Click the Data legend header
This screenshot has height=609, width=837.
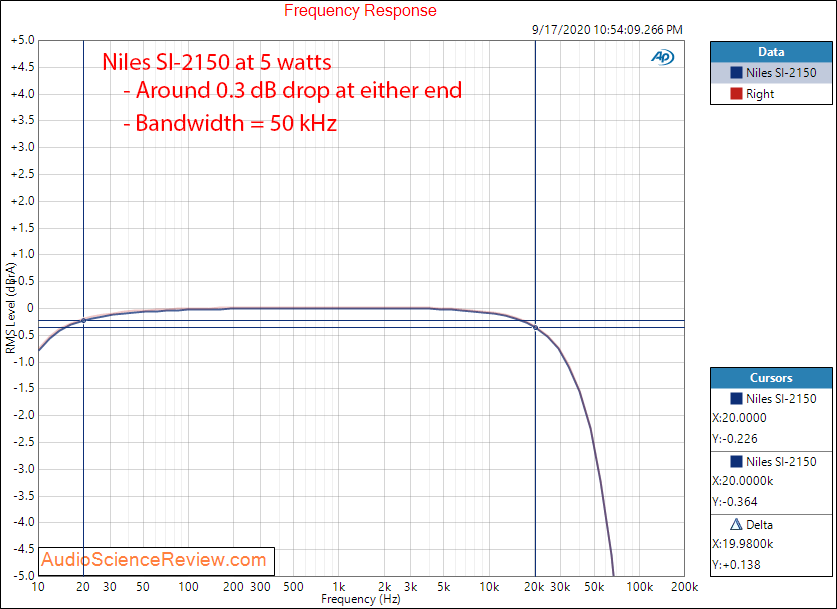[771, 52]
